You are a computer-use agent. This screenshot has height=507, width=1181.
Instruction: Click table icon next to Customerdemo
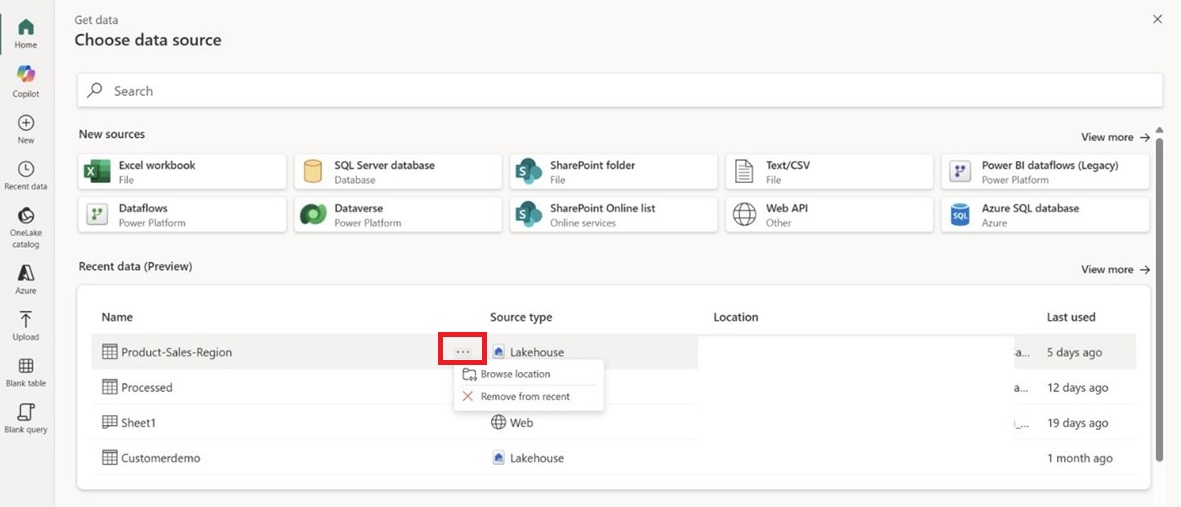click(109, 457)
